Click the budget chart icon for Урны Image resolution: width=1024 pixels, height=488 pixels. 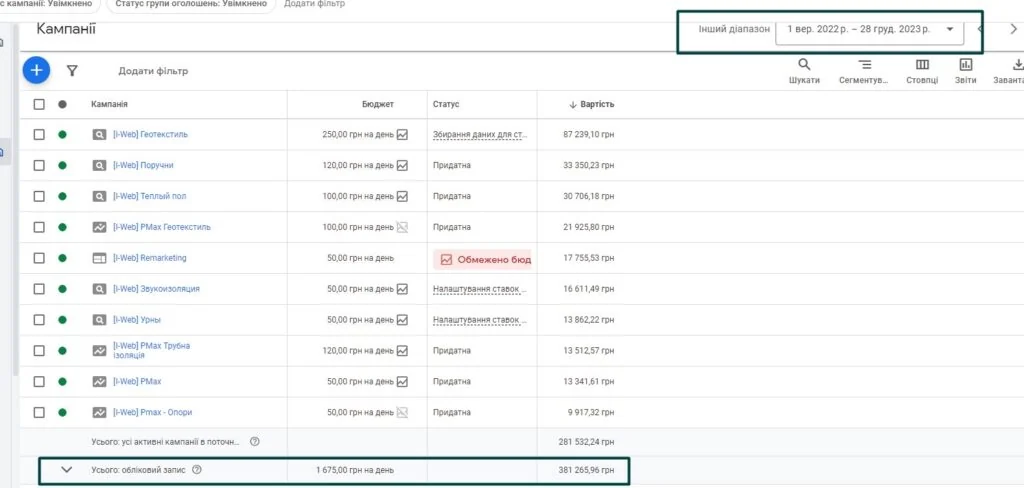[x=402, y=320]
